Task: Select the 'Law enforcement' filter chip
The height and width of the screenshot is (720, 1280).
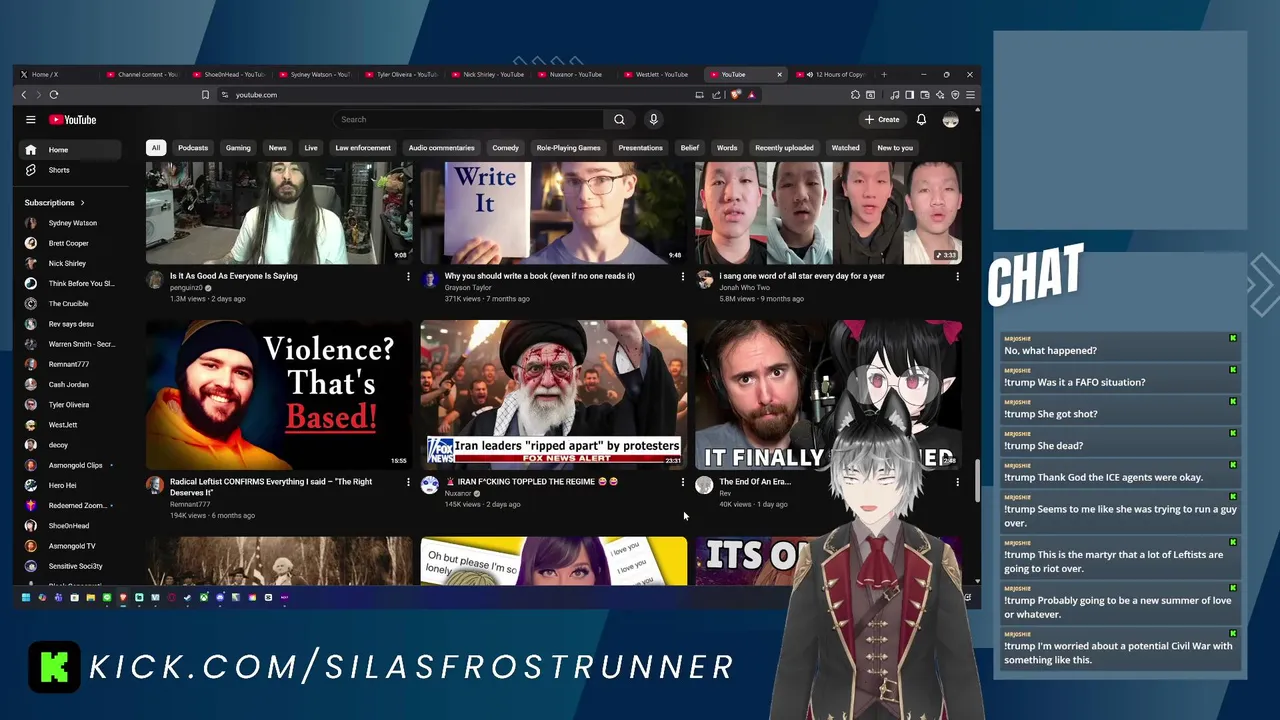Action: (363, 148)
